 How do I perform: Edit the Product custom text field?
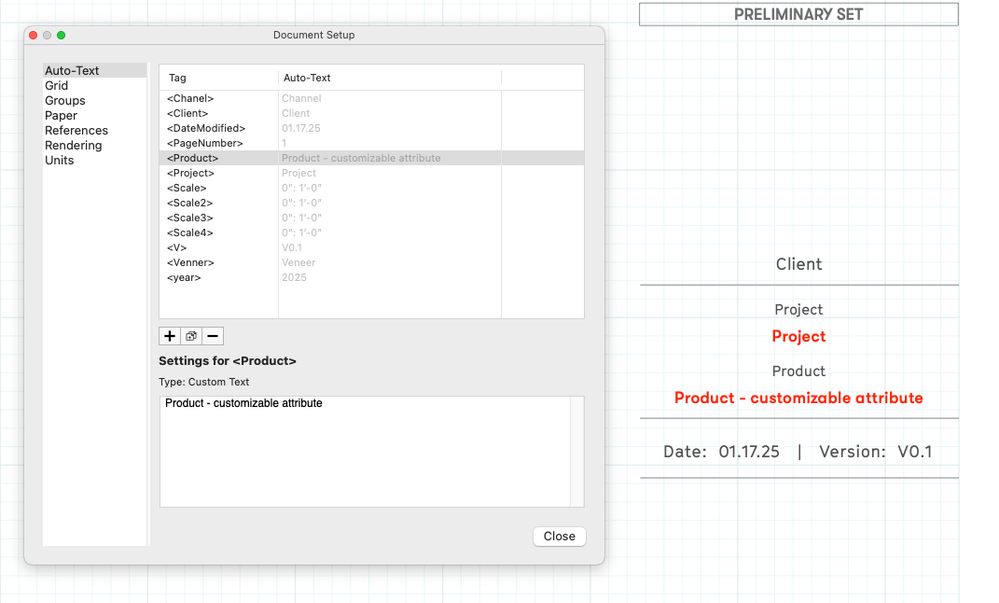pyautogui.click(x=365, y=452)
